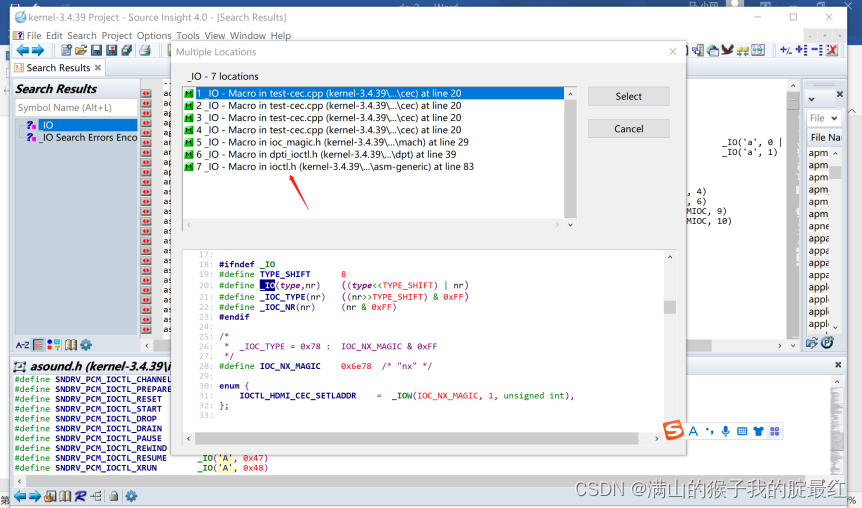Click the File Name column header
This screenshot has height=508, width=862.
(x=825, y=137)
